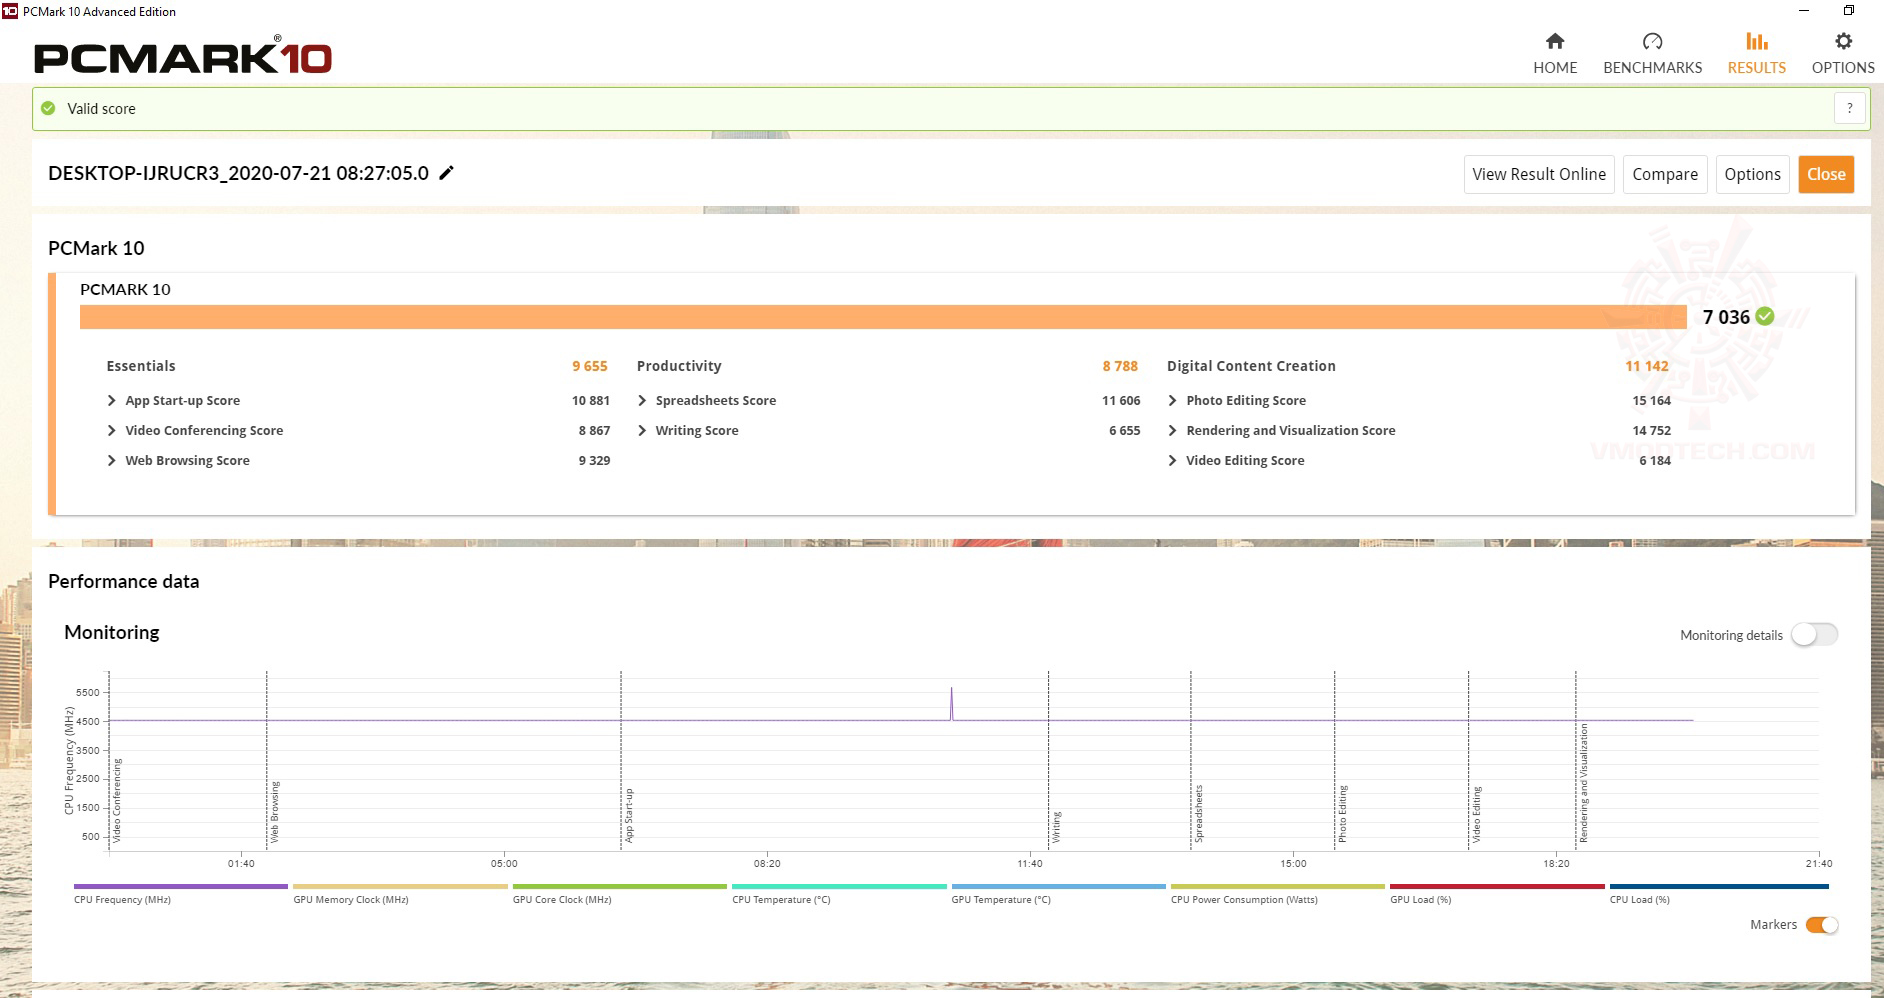Click the green check next to 7 036
The image size is (1884, 998).
click(x=1765, y=316)
